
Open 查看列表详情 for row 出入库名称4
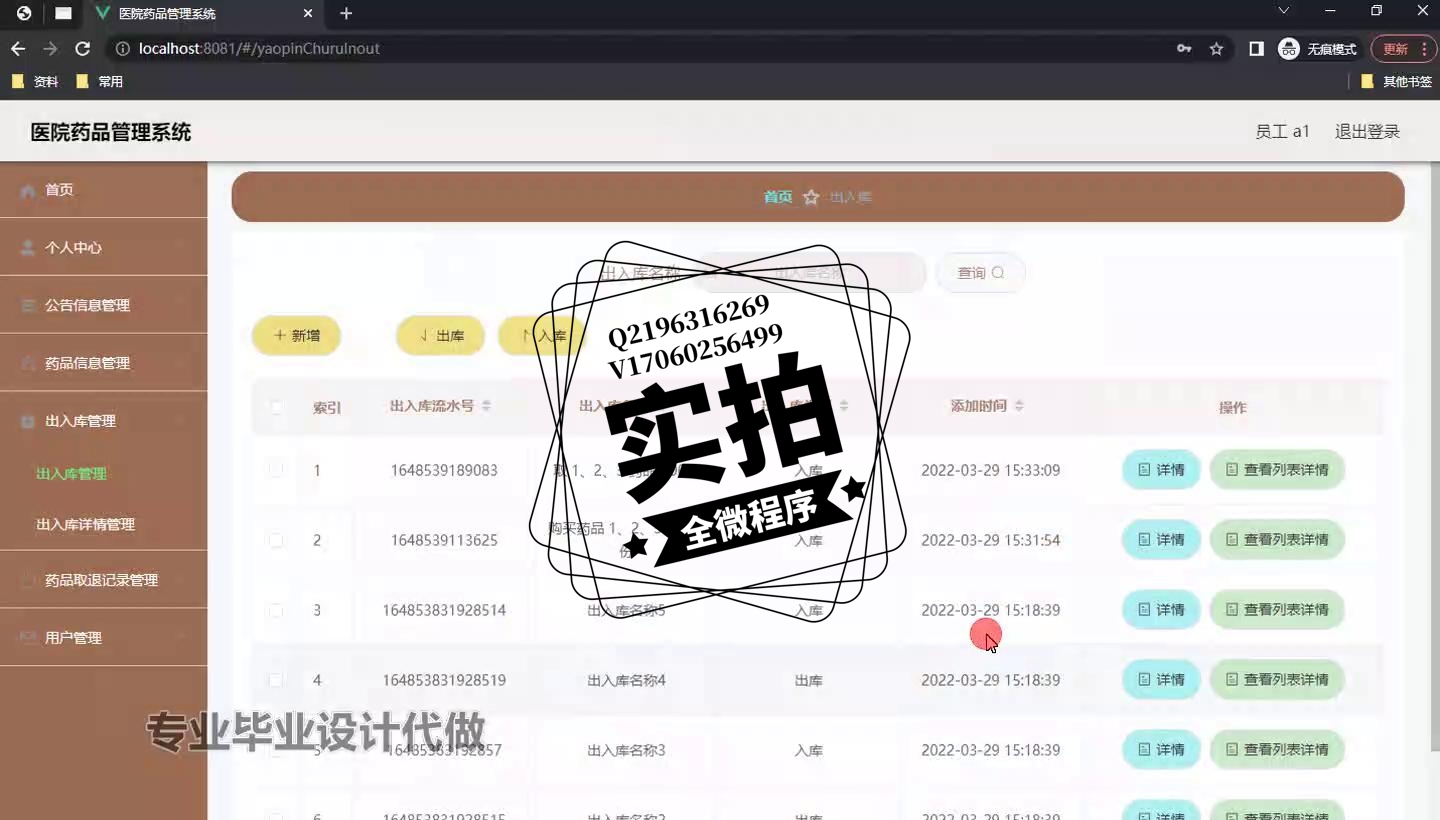[x=1277, y=680]
